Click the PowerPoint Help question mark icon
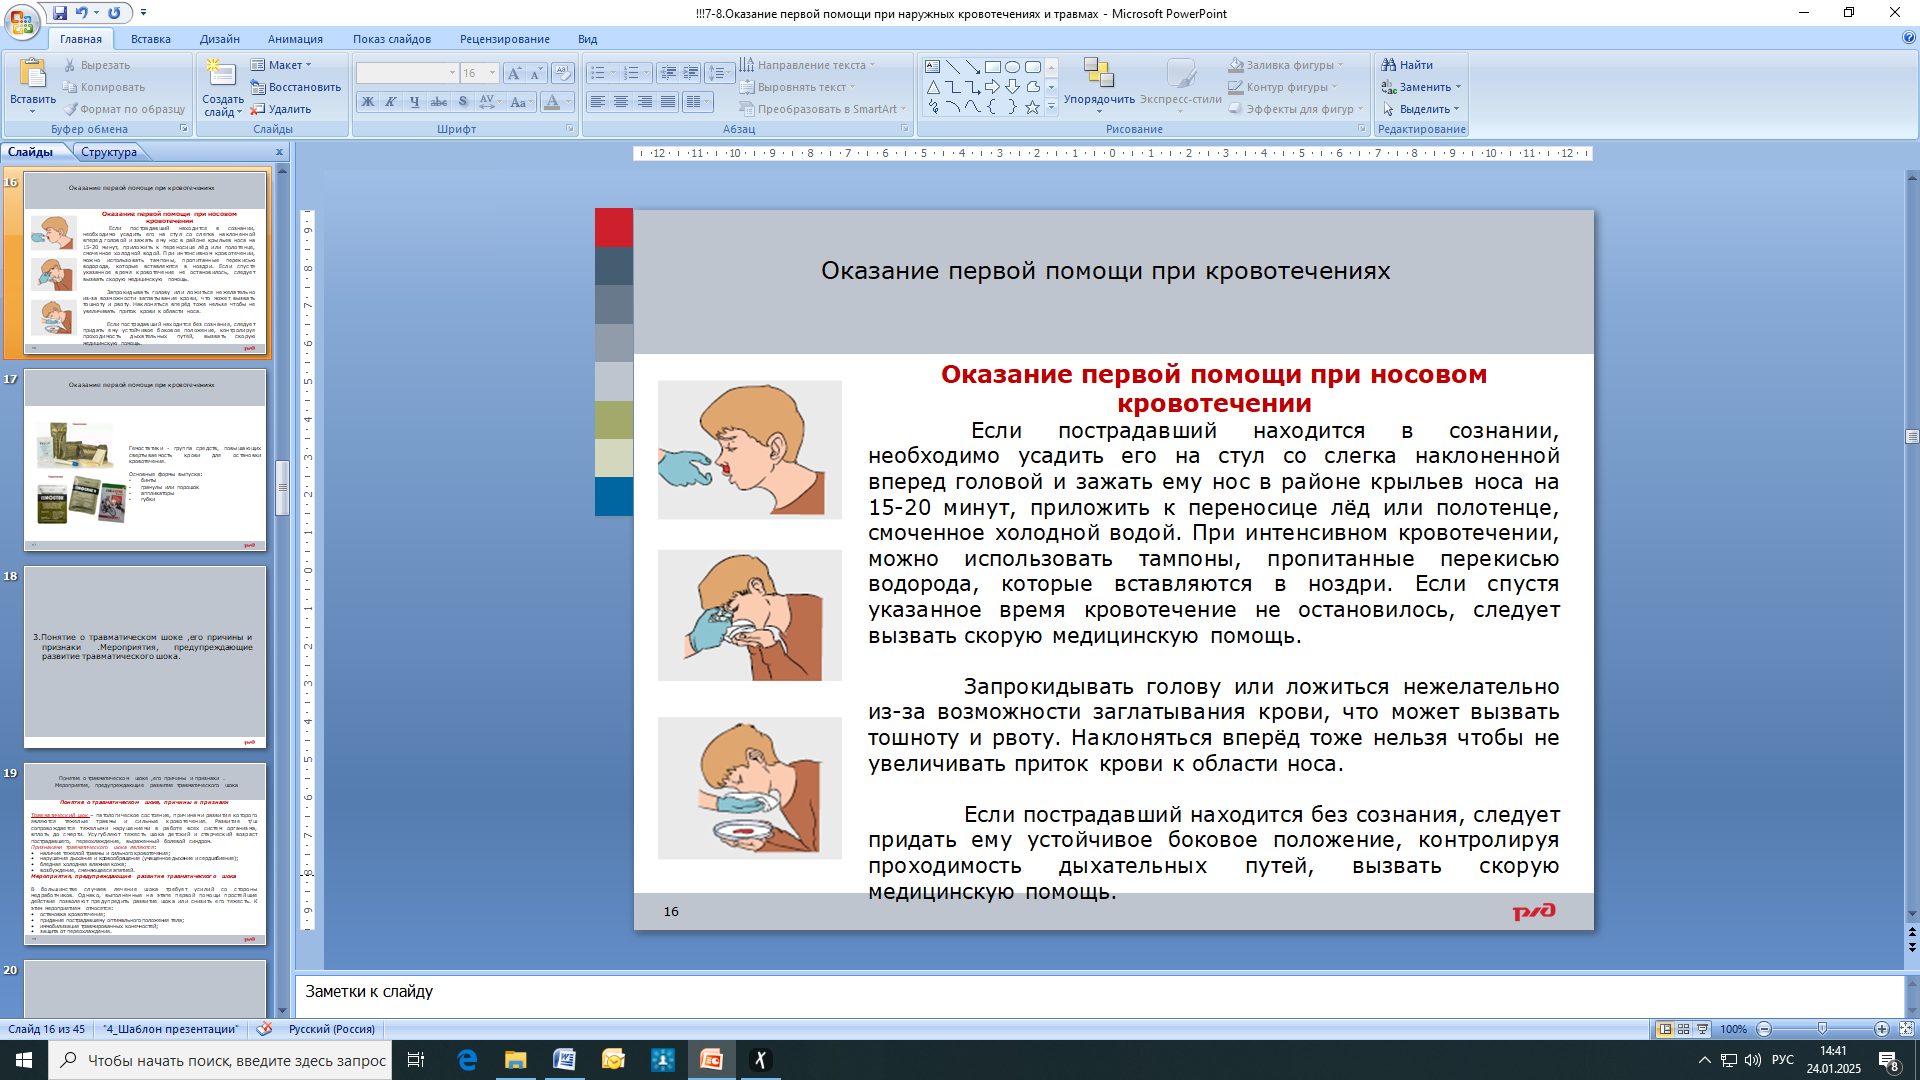 pyautogui.click(x=1908, y=38)
